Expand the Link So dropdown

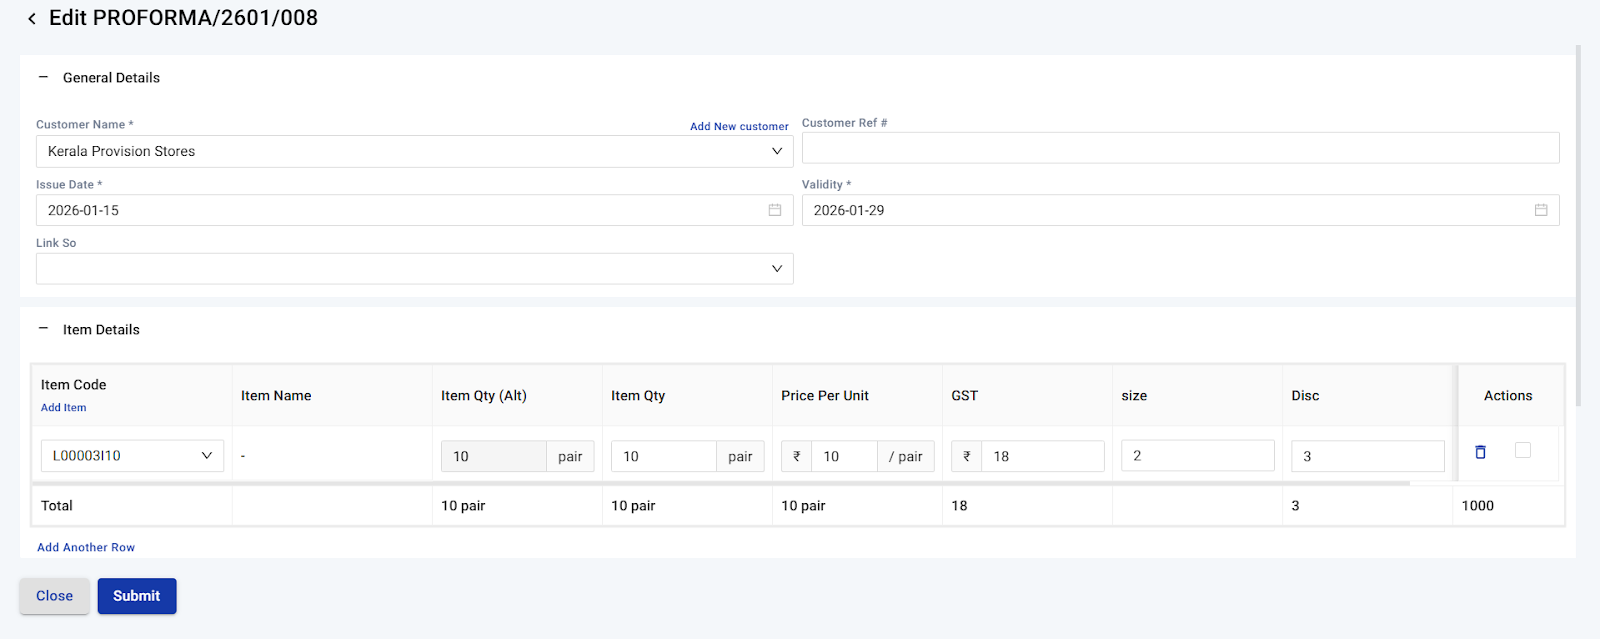point(414,269)
